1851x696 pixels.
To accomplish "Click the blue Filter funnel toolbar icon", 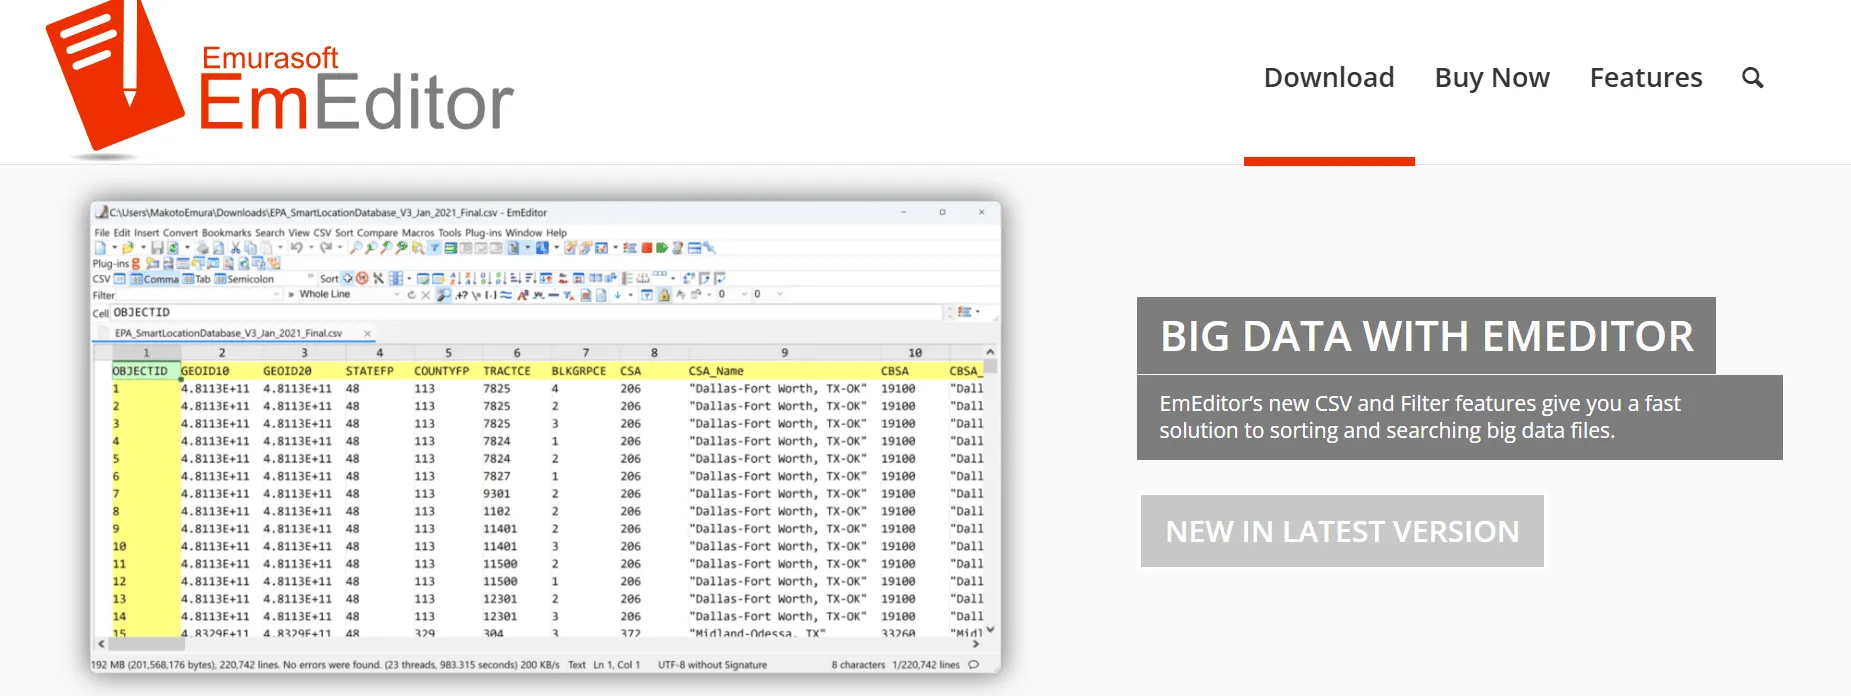I will 434,248.
